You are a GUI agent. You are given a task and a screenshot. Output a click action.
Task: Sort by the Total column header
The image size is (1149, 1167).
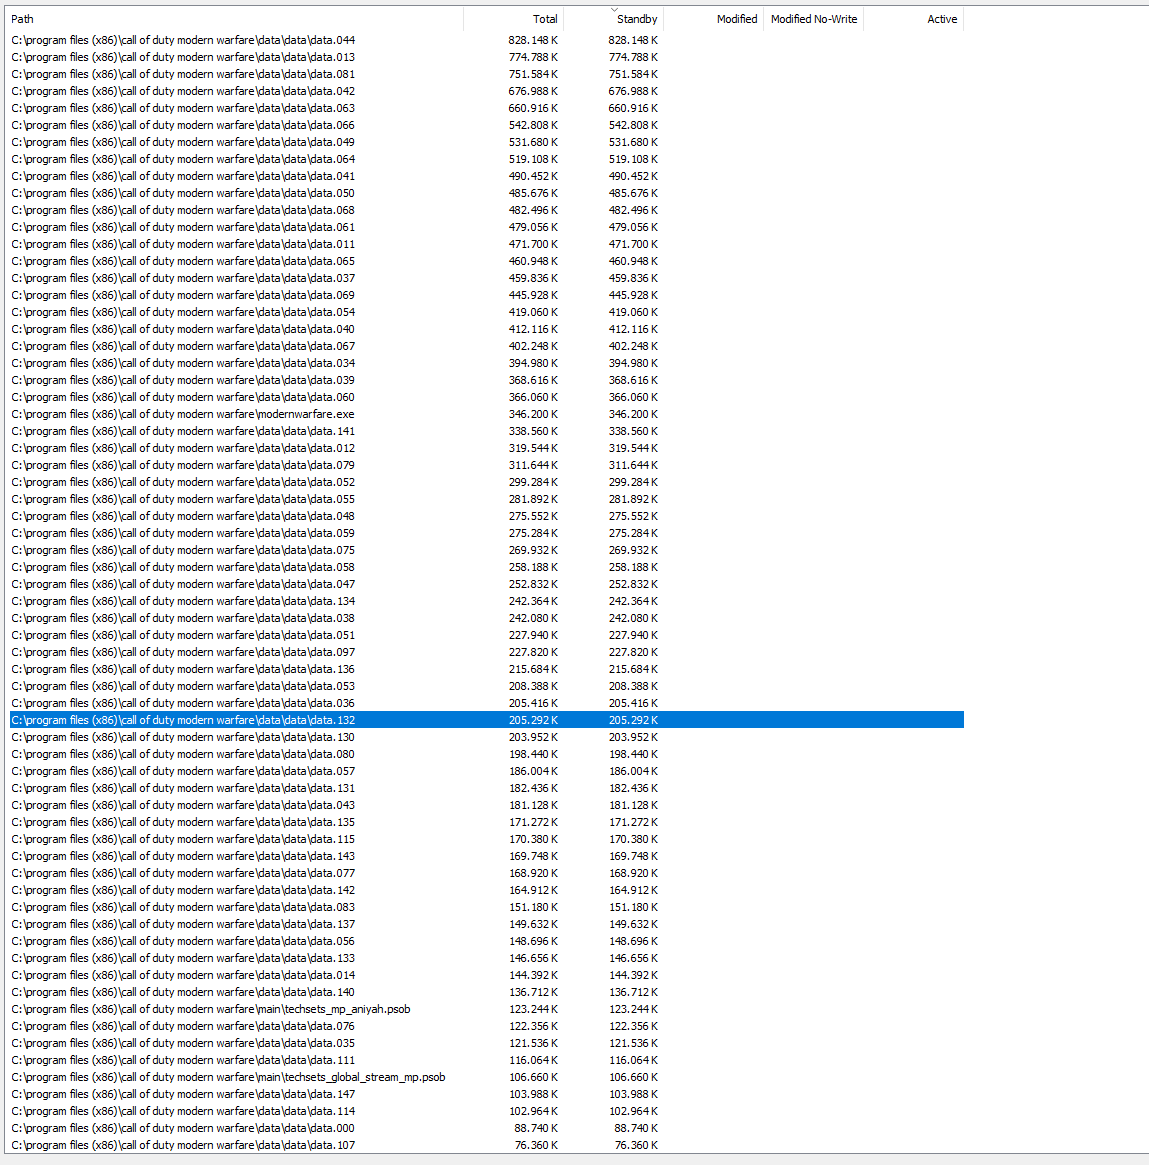point(513,19)
